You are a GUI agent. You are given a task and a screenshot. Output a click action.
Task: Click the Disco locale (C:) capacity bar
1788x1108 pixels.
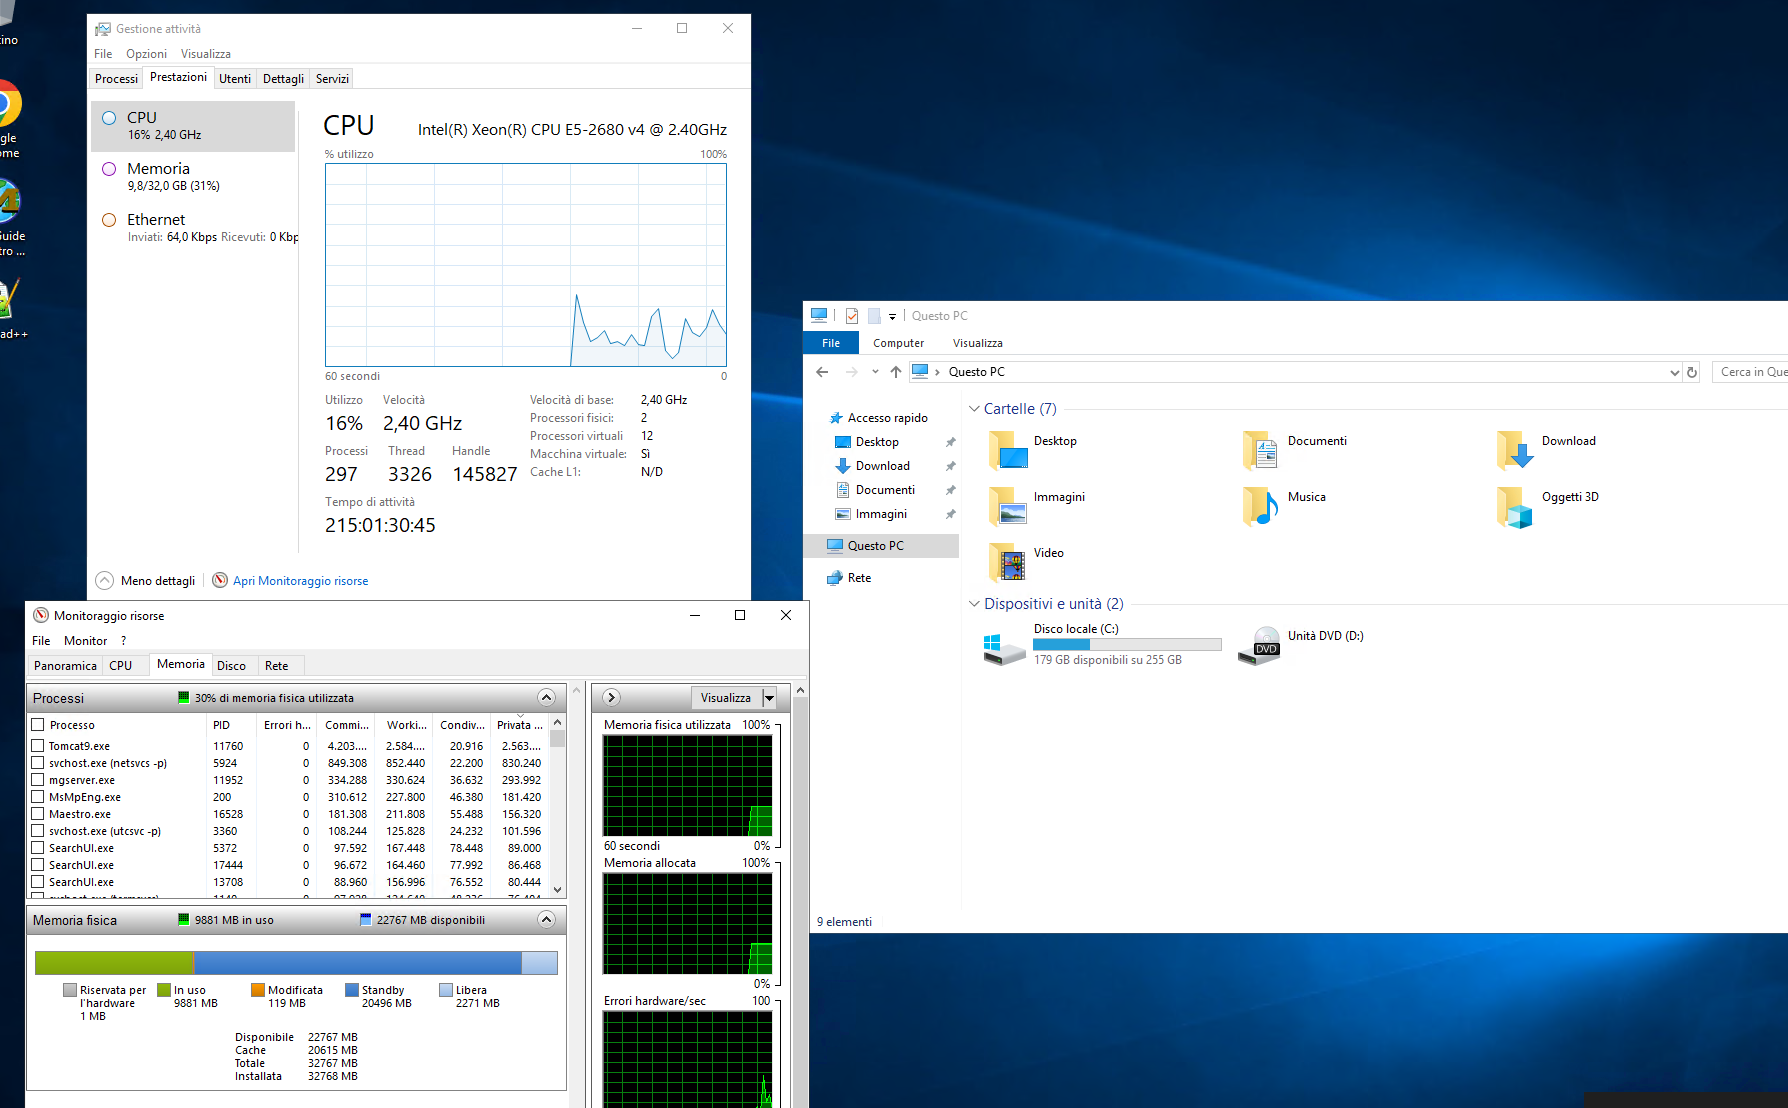coord(1127,645)
